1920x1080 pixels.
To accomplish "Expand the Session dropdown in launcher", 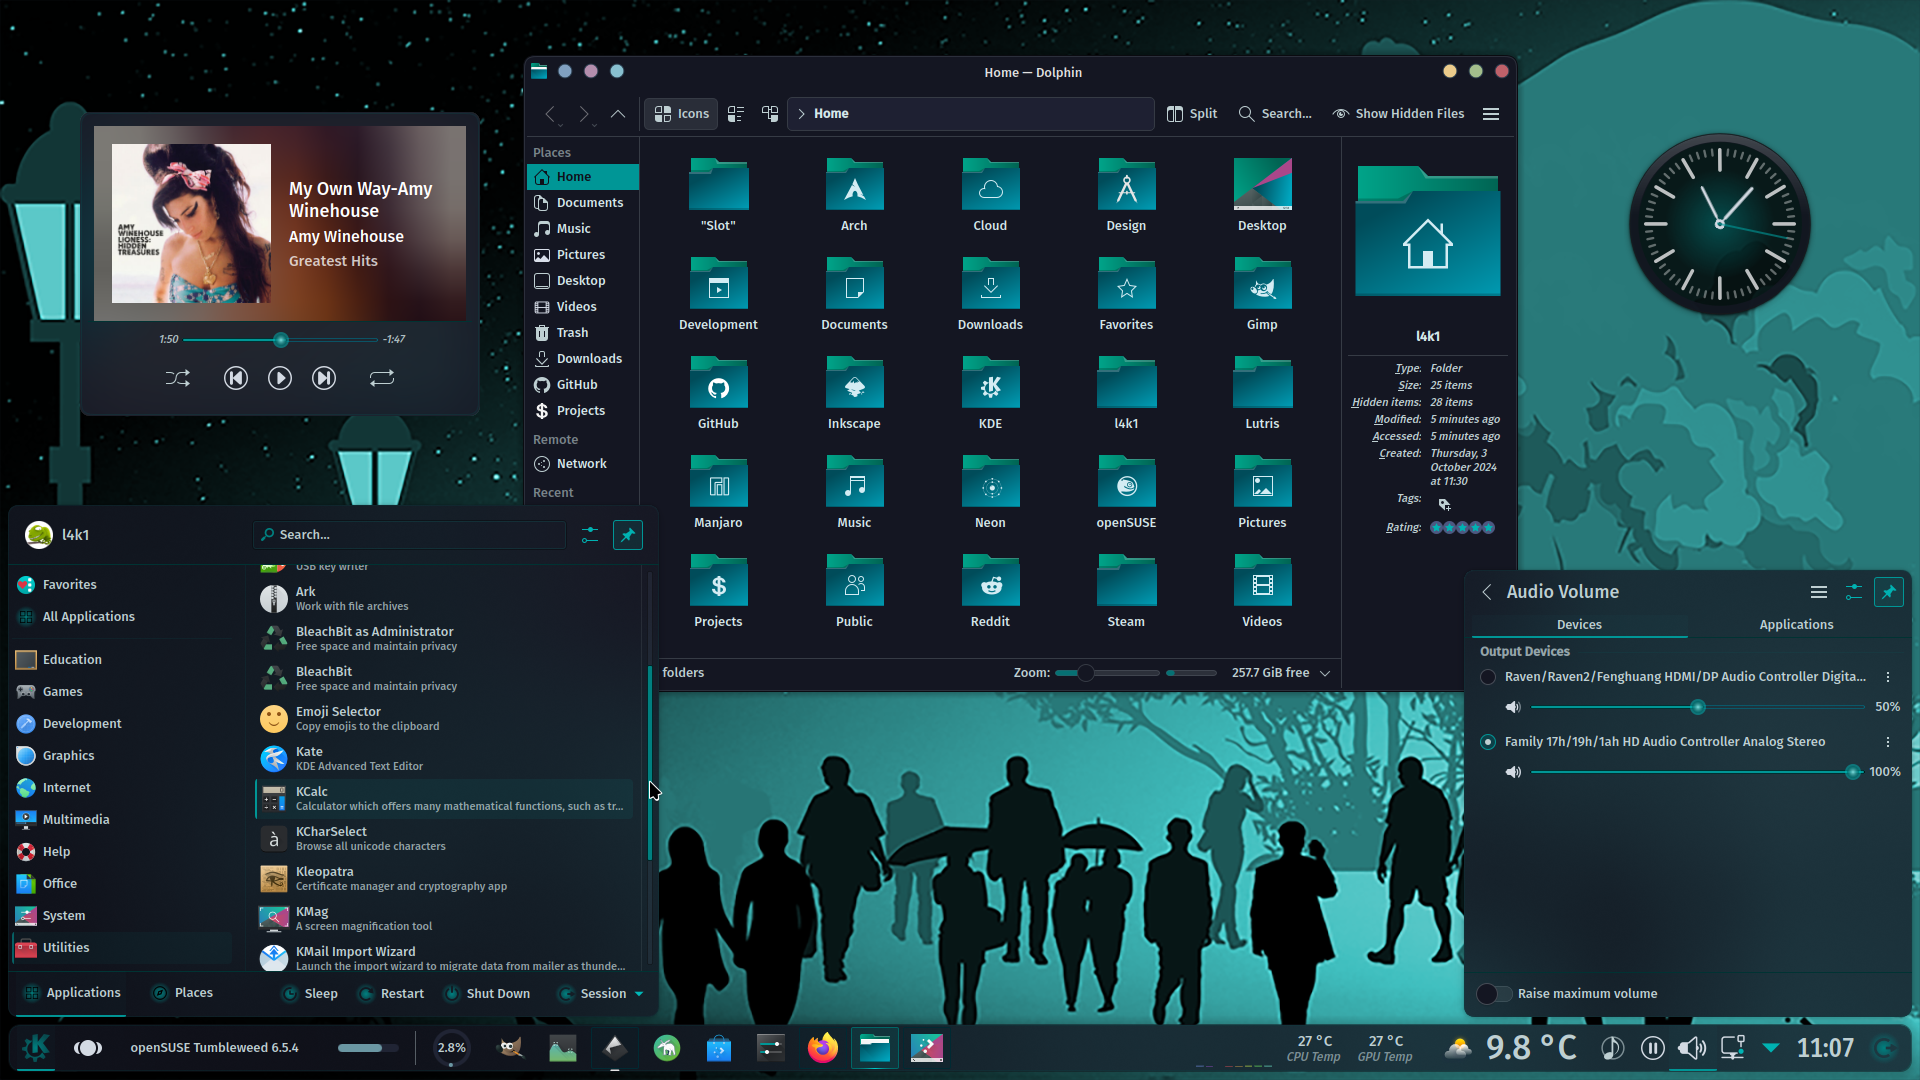I will click(x=601, y=994).
